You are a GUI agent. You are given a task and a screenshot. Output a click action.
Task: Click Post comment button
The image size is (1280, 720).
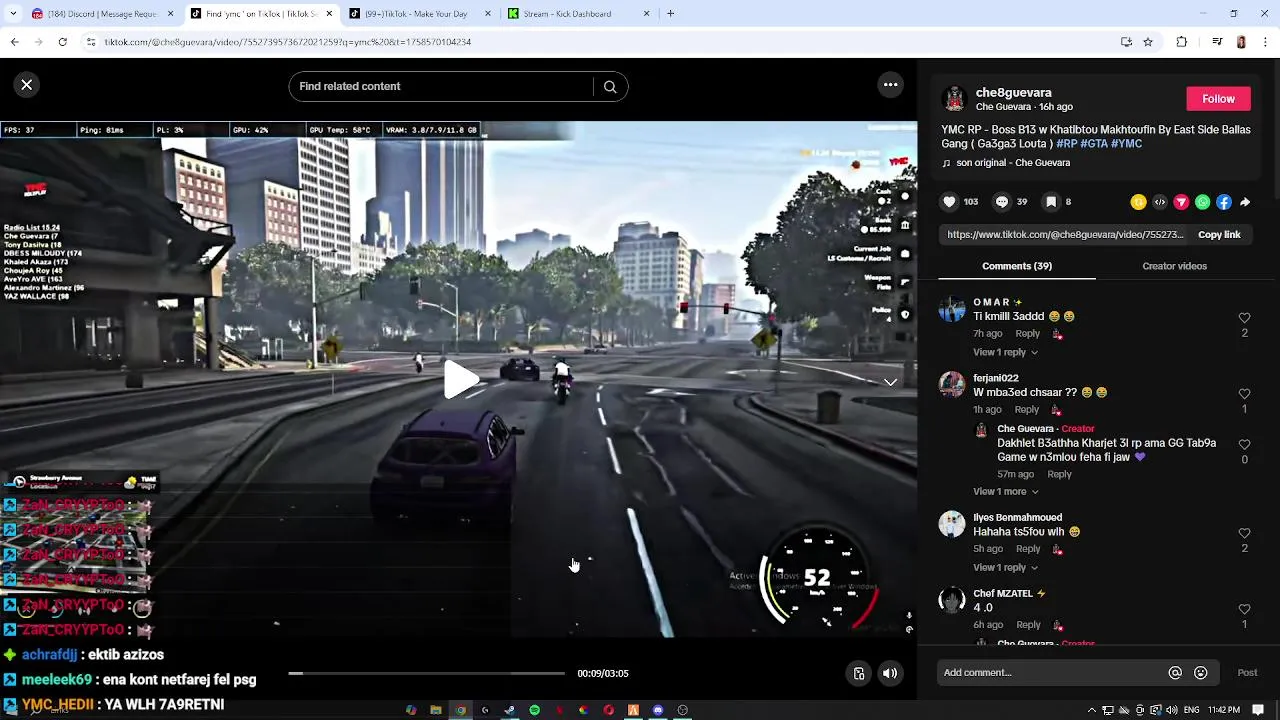pos(1247,673)
